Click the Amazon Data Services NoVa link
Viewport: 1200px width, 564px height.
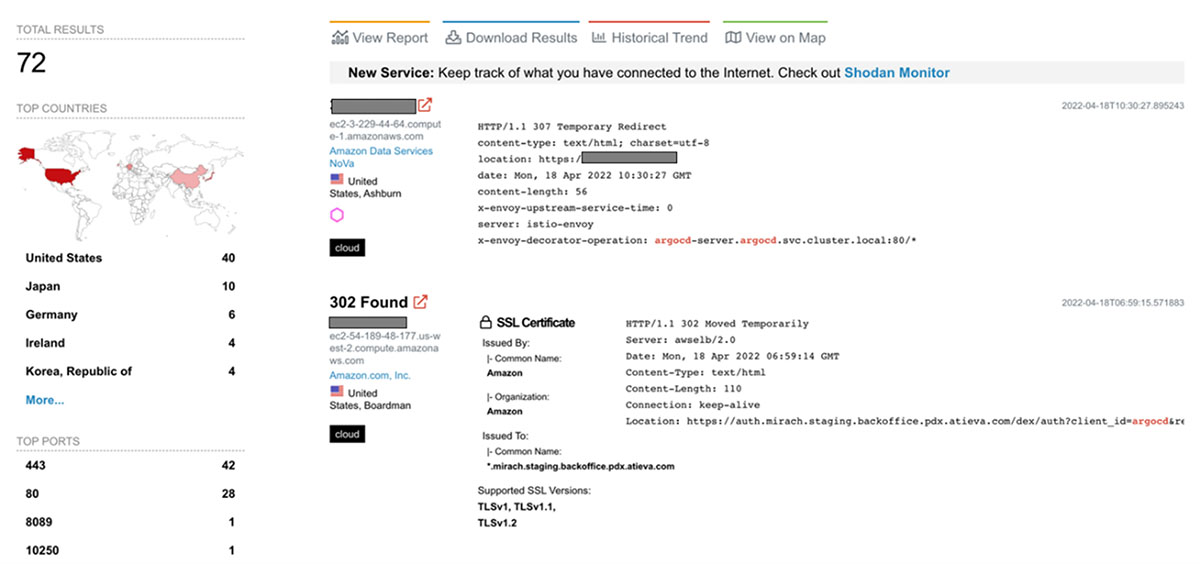coord(381,157)
